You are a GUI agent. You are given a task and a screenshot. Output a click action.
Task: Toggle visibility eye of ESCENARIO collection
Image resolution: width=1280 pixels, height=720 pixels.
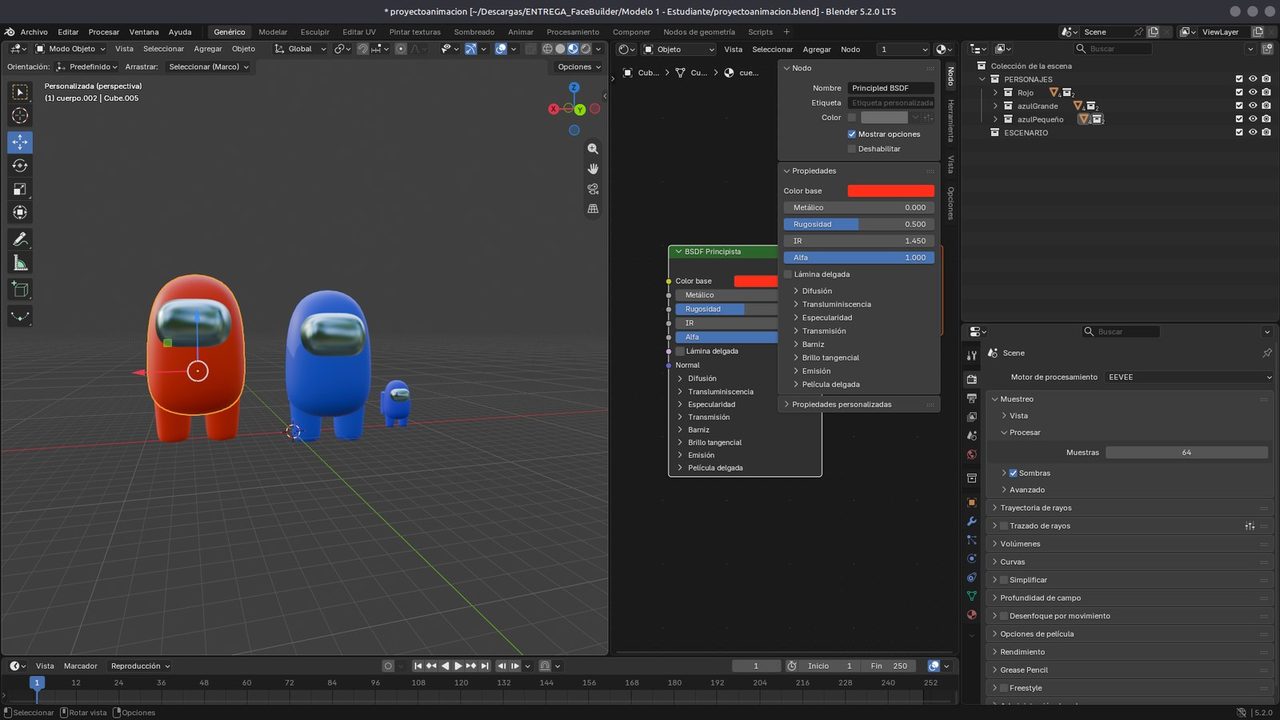[x=1253, y=132]
